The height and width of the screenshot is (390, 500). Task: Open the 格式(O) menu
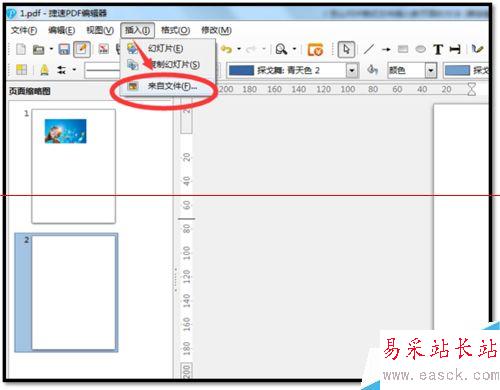(x=175, y=31)
